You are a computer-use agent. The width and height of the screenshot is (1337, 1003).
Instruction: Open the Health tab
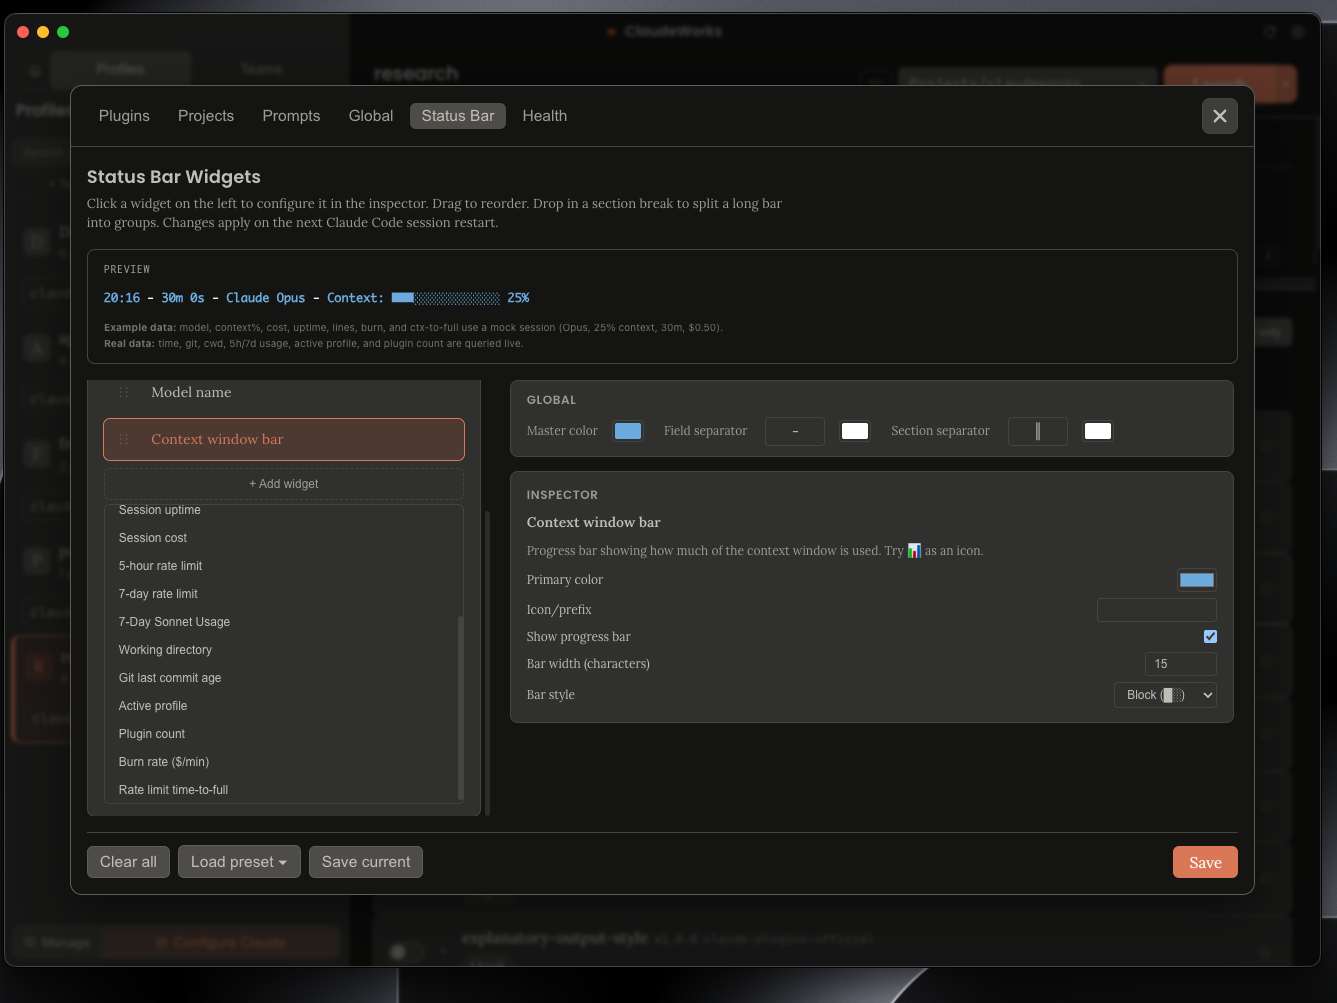(x=544, y=116)
